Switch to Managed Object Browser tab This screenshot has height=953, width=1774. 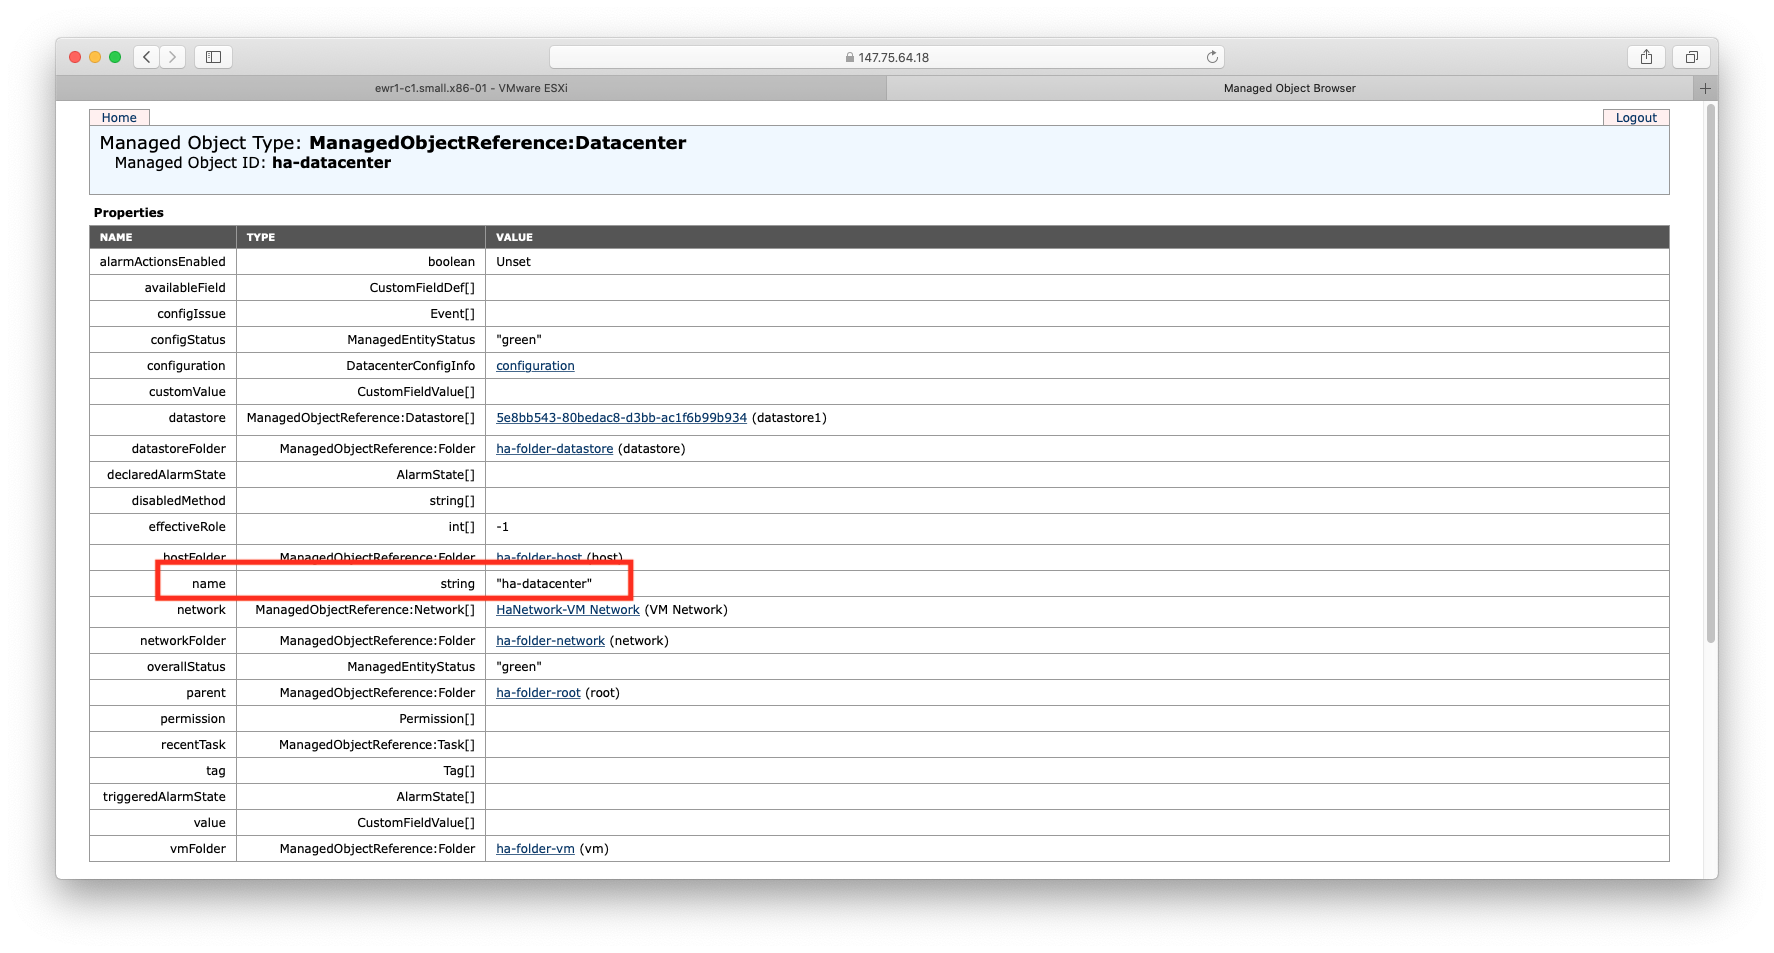tap(1290, 88)
